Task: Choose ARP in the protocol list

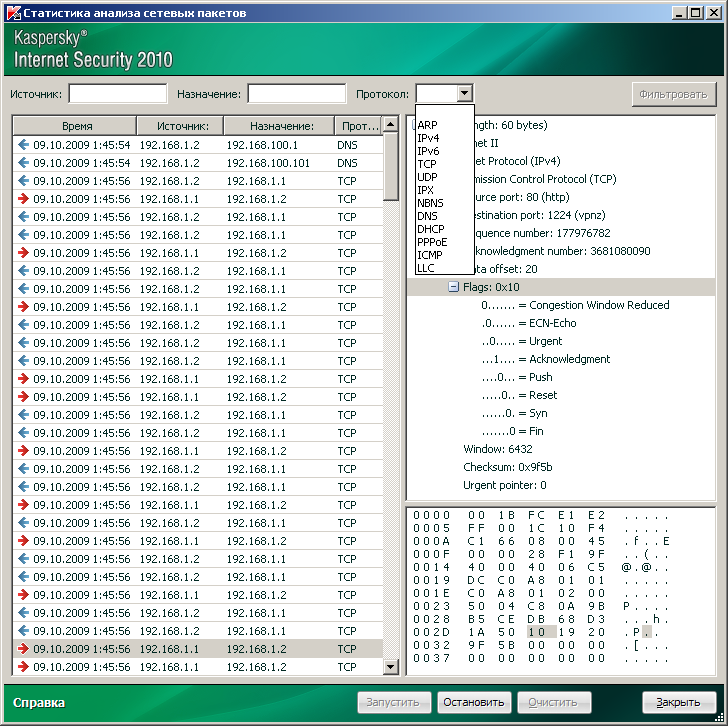Action: [x=427, y=125]
